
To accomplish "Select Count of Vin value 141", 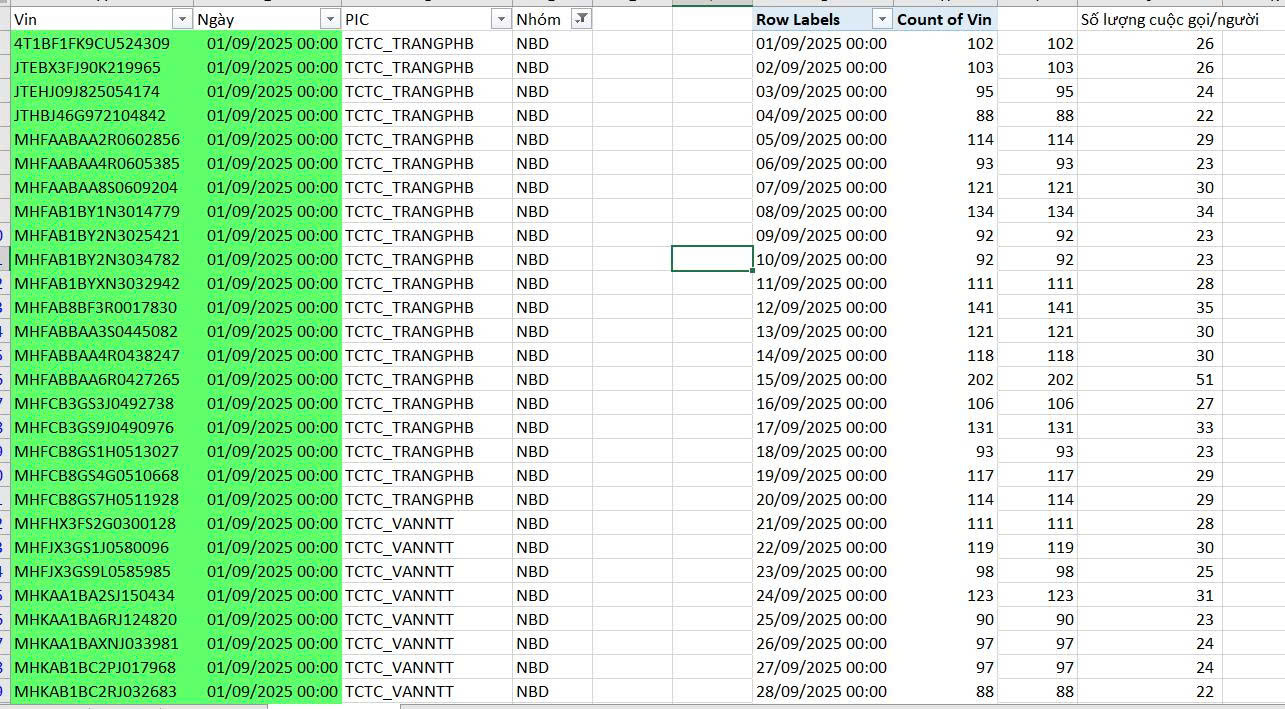I will click(945, 307).
